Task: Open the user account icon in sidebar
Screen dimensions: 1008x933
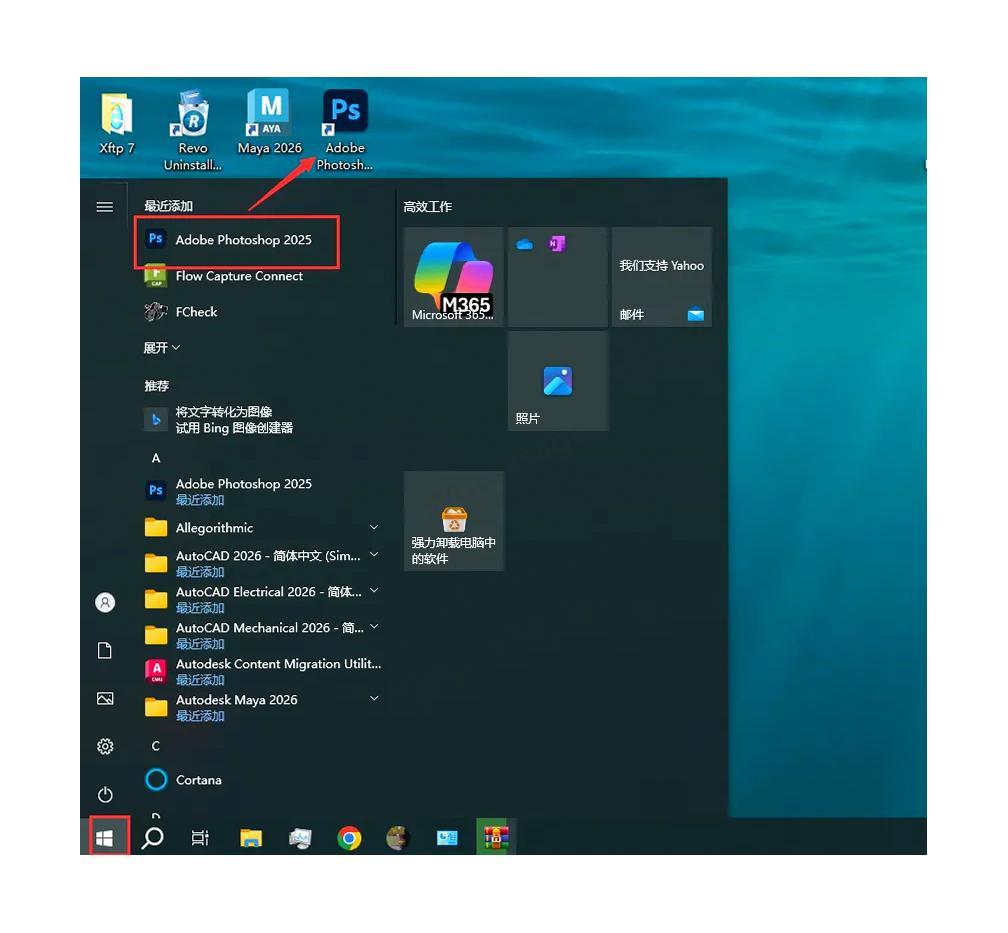Action: click(105, 602)
